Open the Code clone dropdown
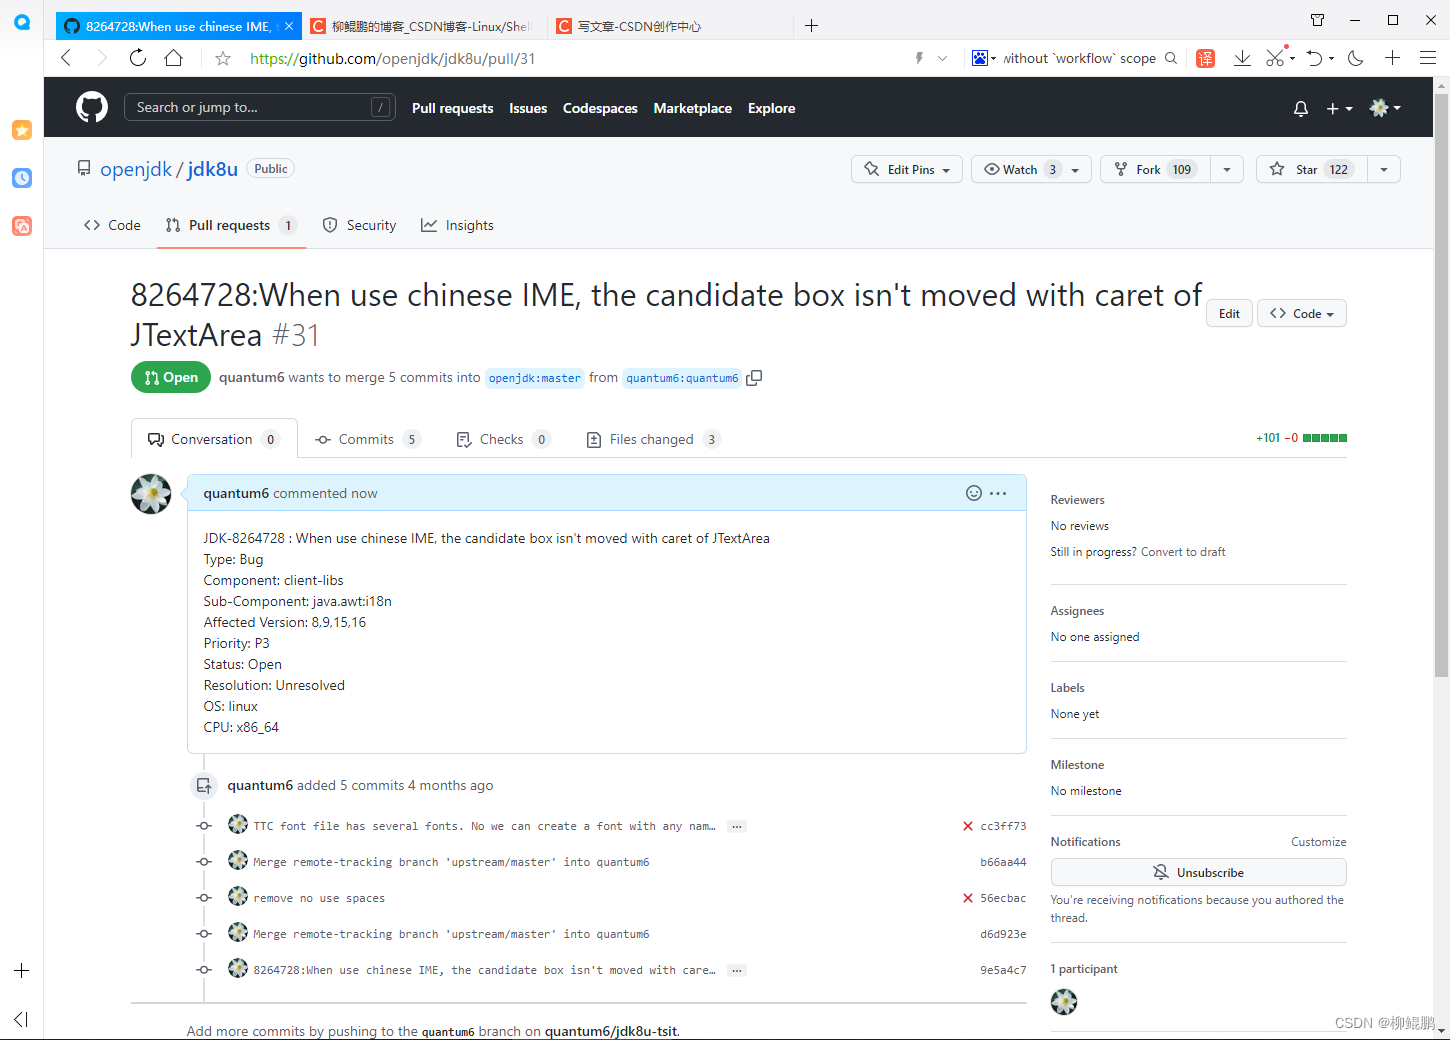 pyautogui.click(x=1301, y=313)
